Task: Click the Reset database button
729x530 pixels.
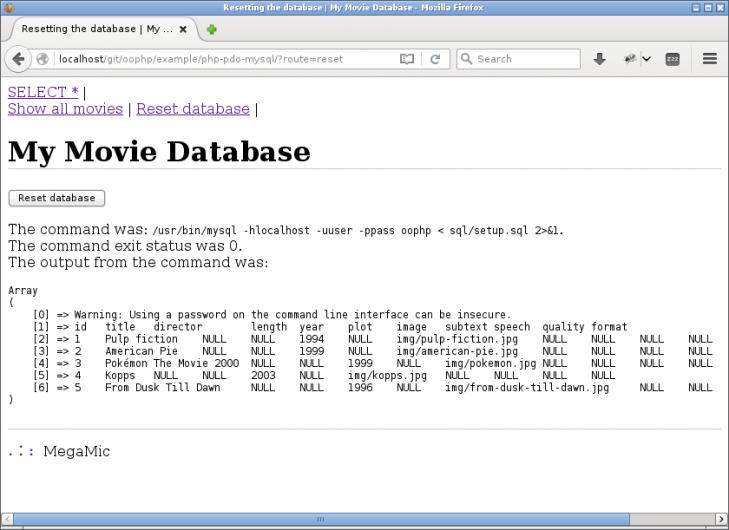Action: pyautogui.click(x=57, y=198)
